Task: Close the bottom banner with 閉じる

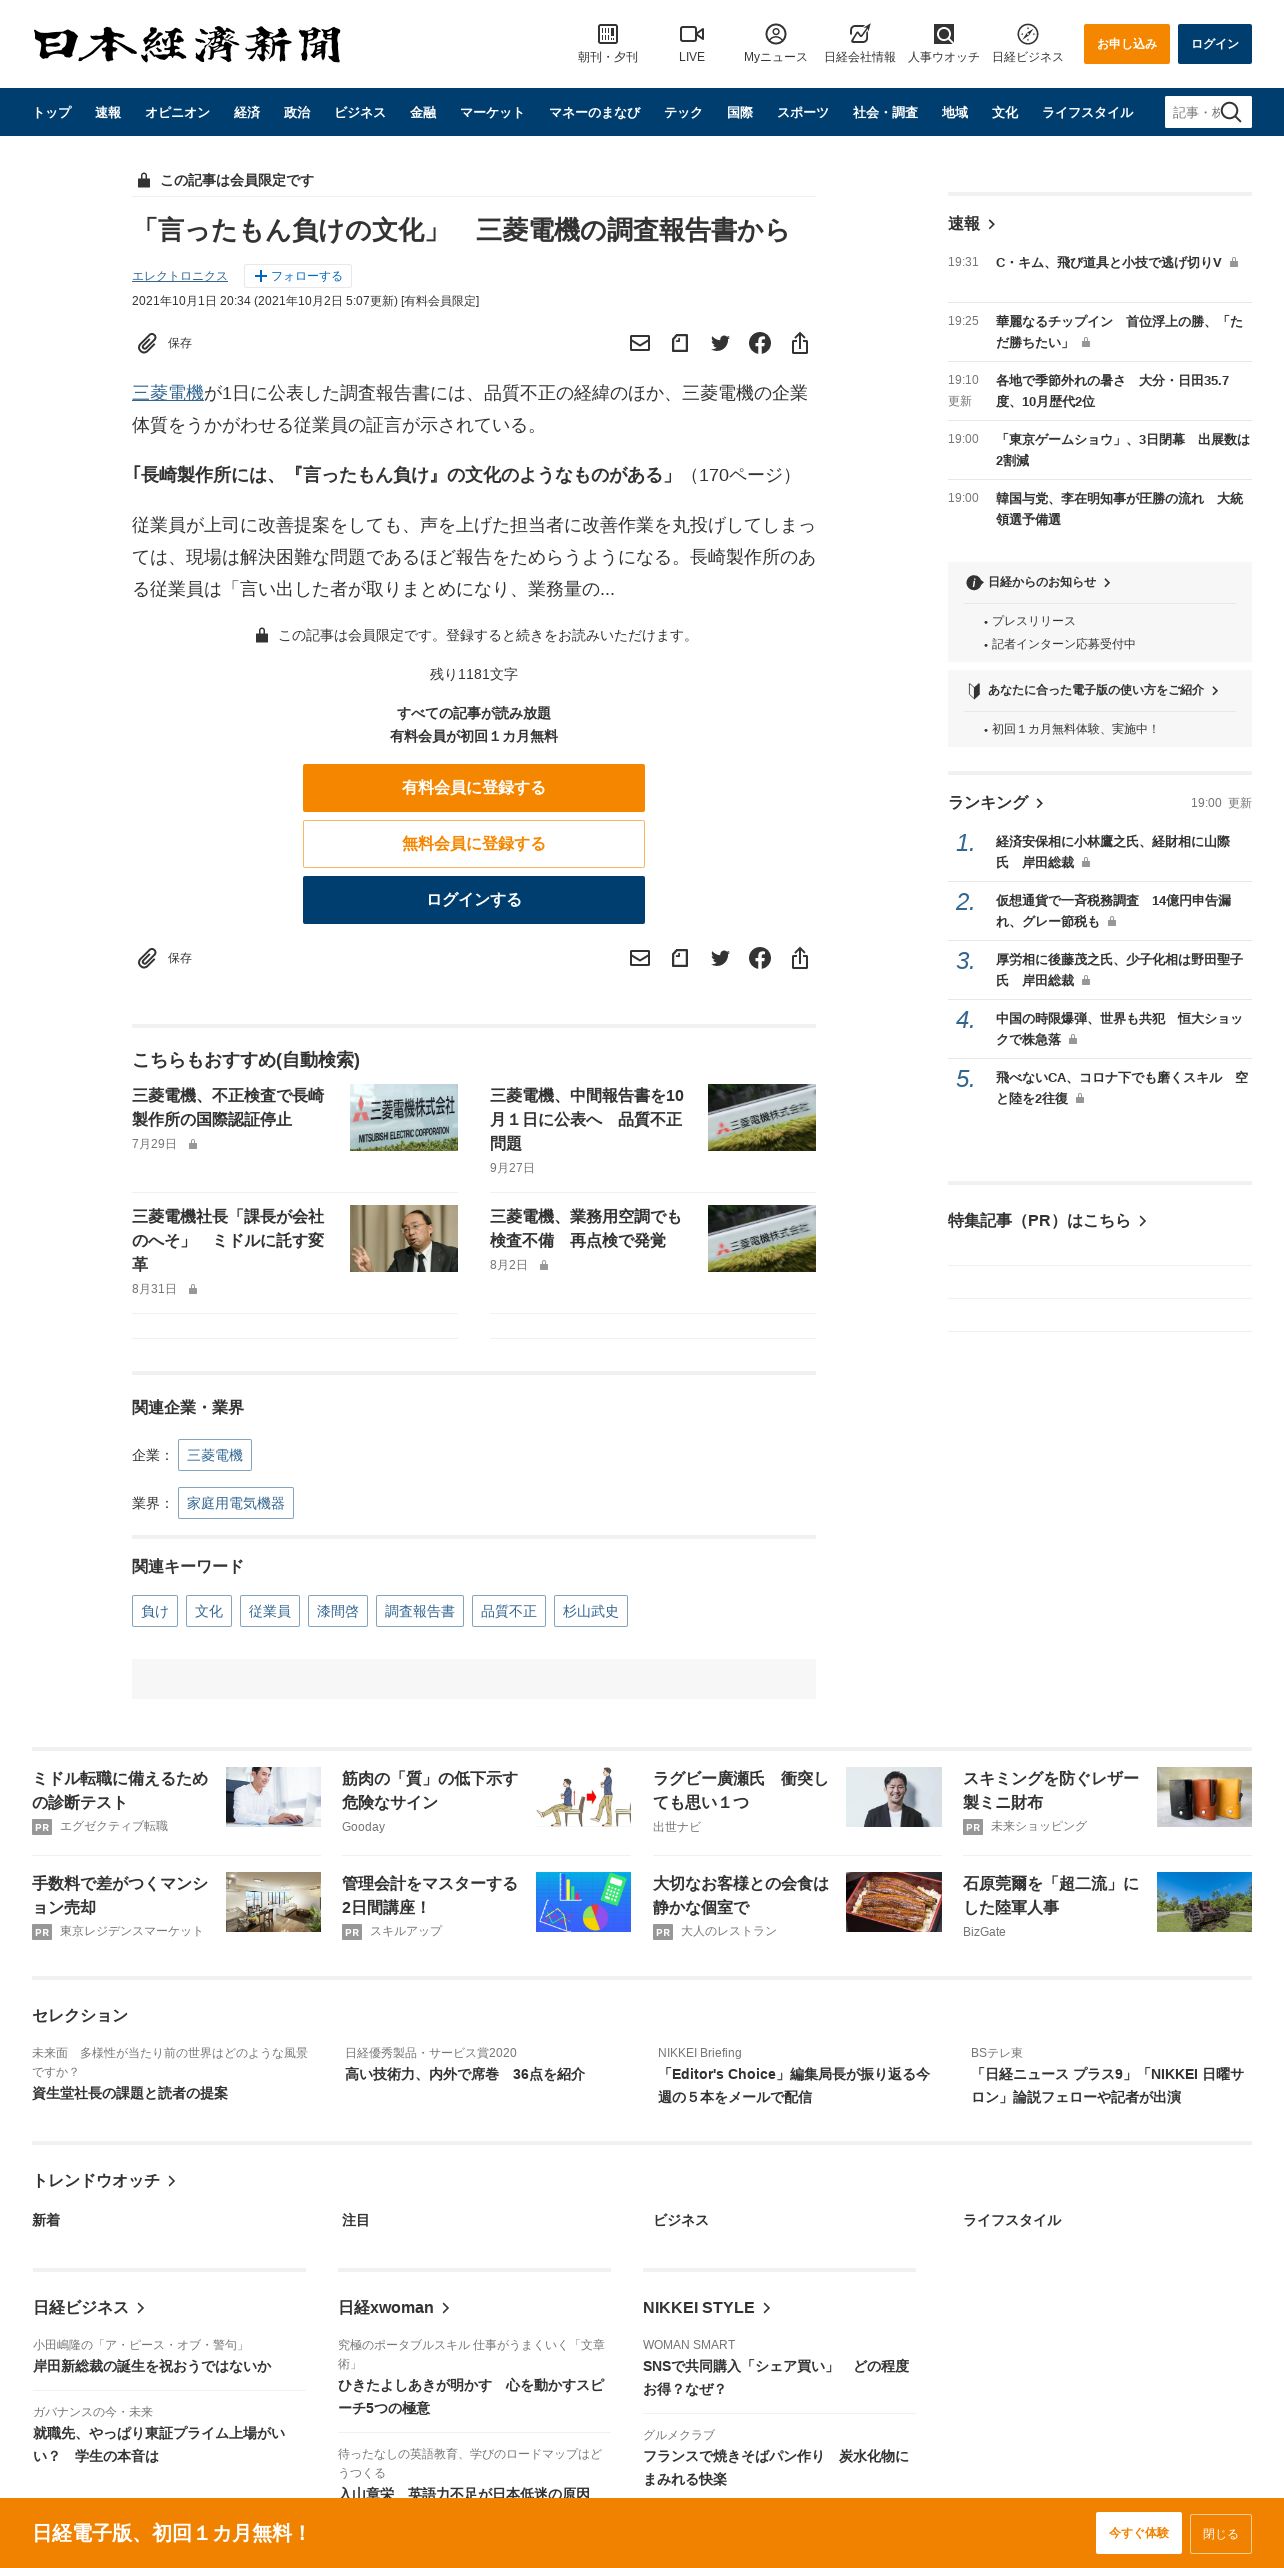Action: coord(1221,2533)
